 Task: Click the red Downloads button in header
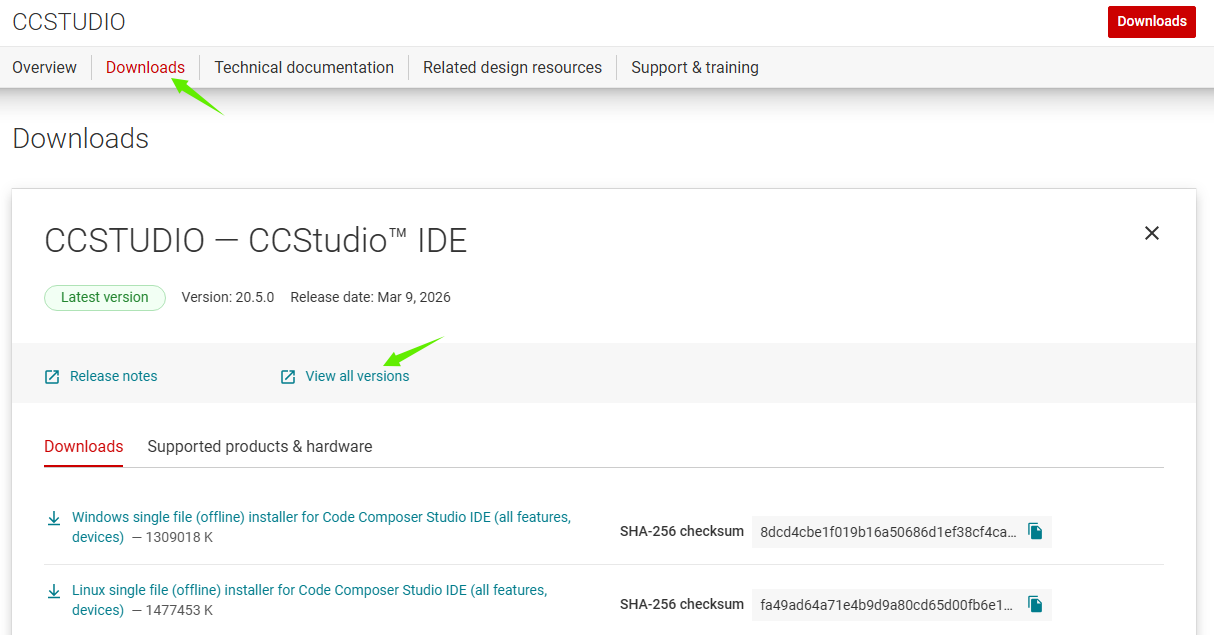click(x=1151, y=22)
